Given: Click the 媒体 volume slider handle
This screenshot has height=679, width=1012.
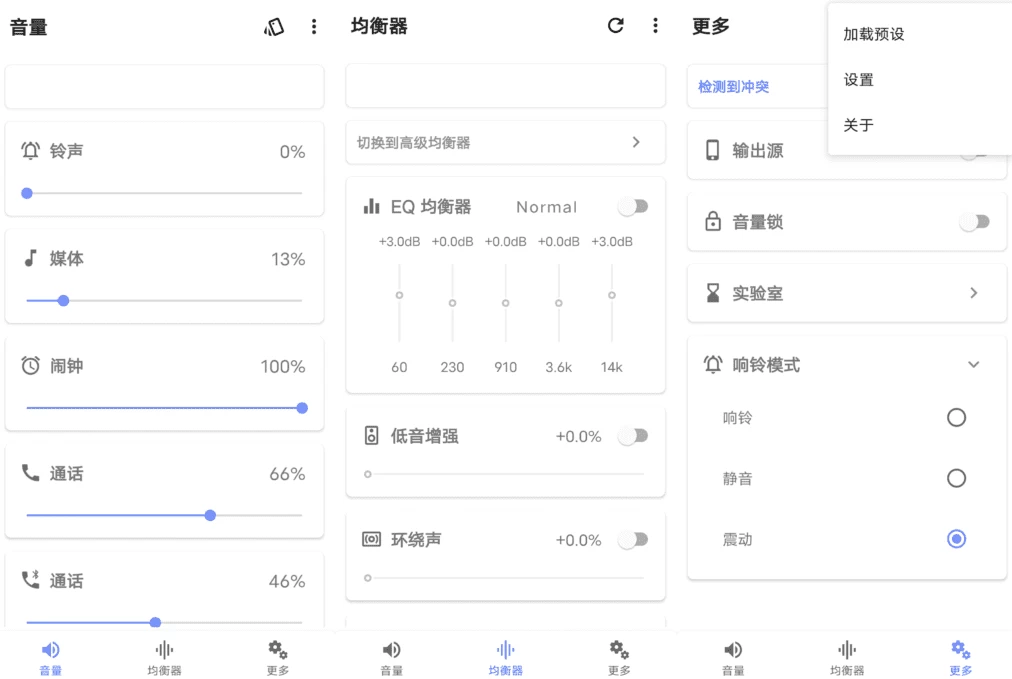Looking at the screenshot, I should tap(63, 300).
